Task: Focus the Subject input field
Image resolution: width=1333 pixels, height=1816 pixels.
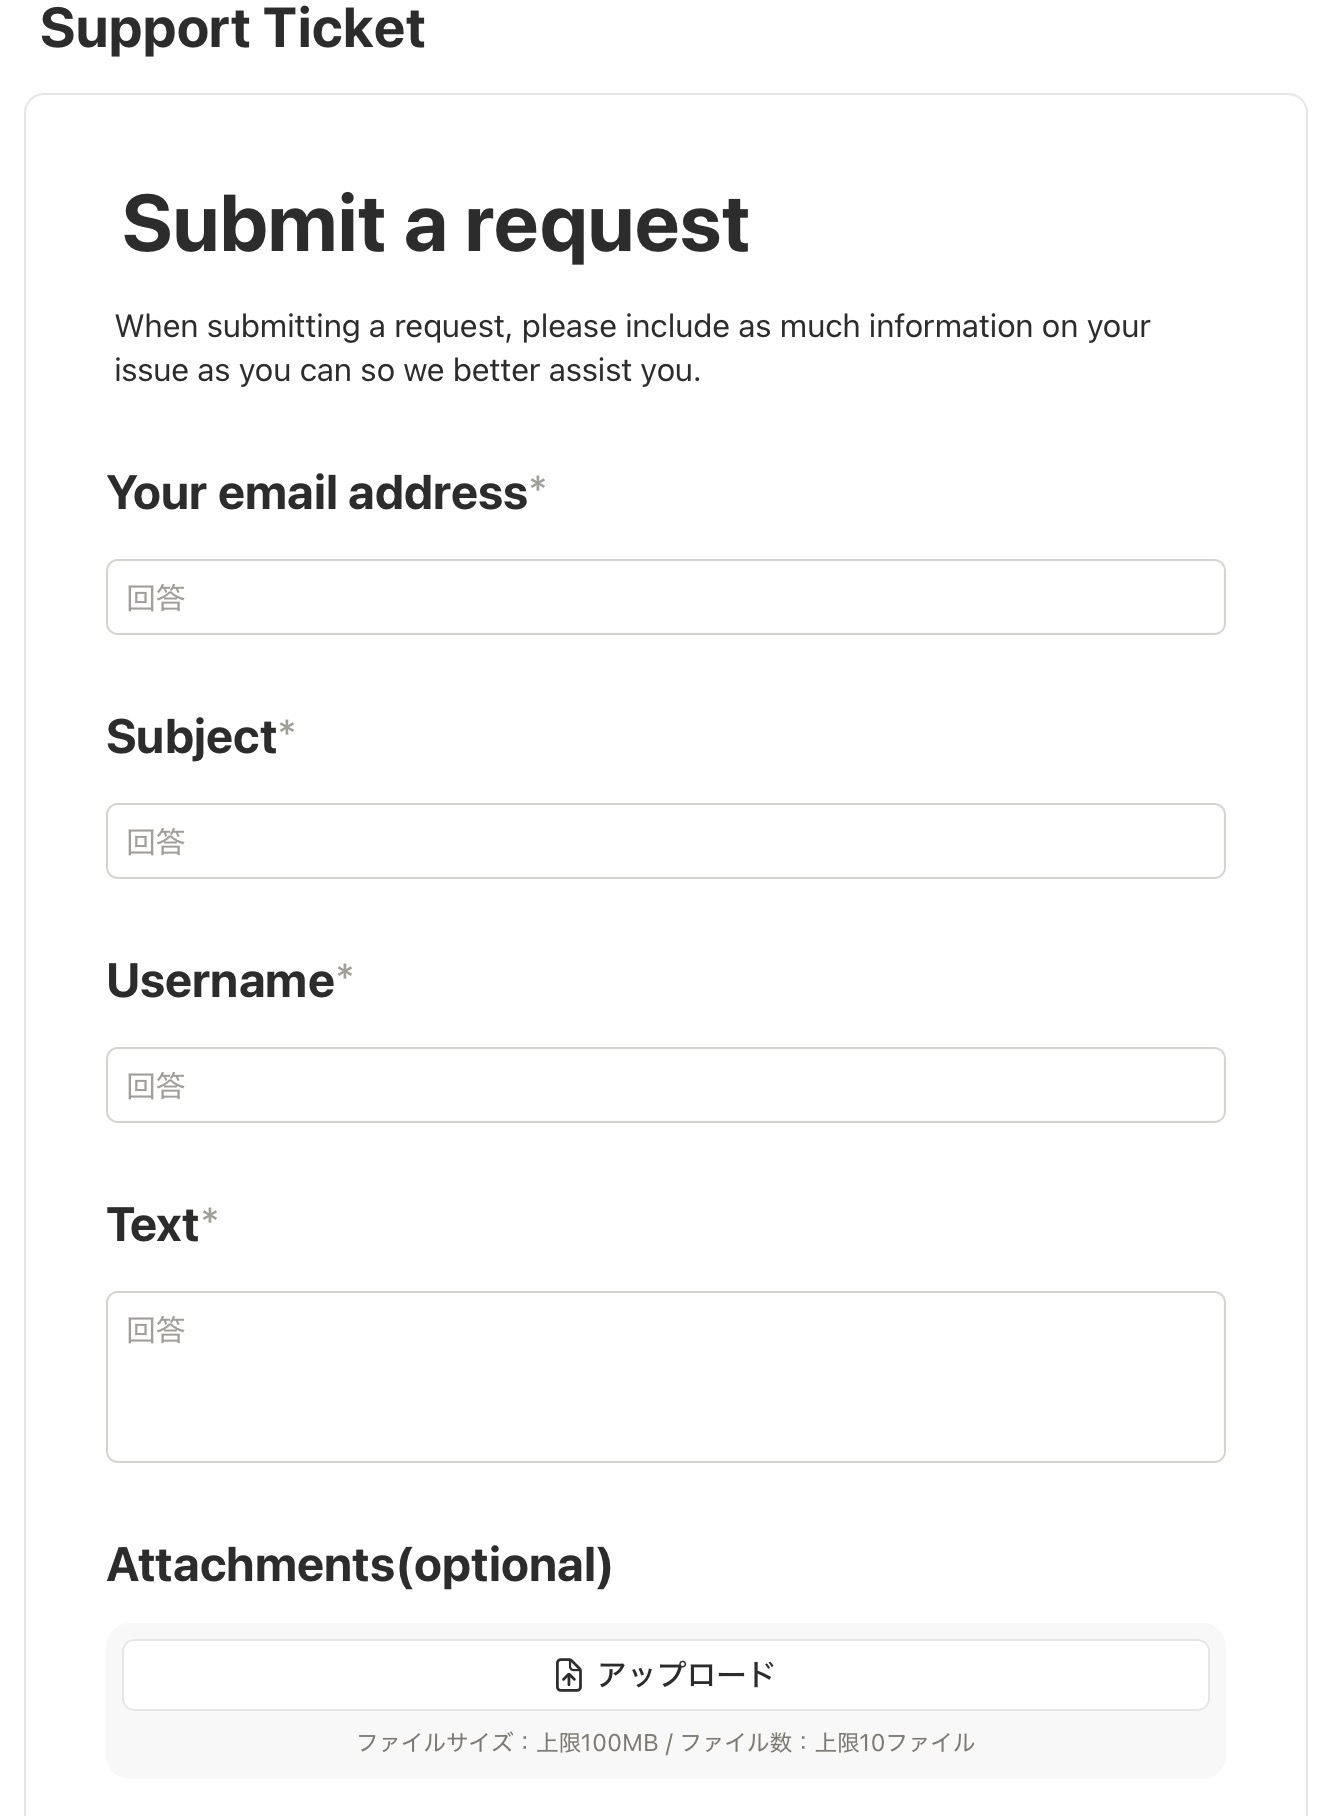Action: tap(666, 841)
